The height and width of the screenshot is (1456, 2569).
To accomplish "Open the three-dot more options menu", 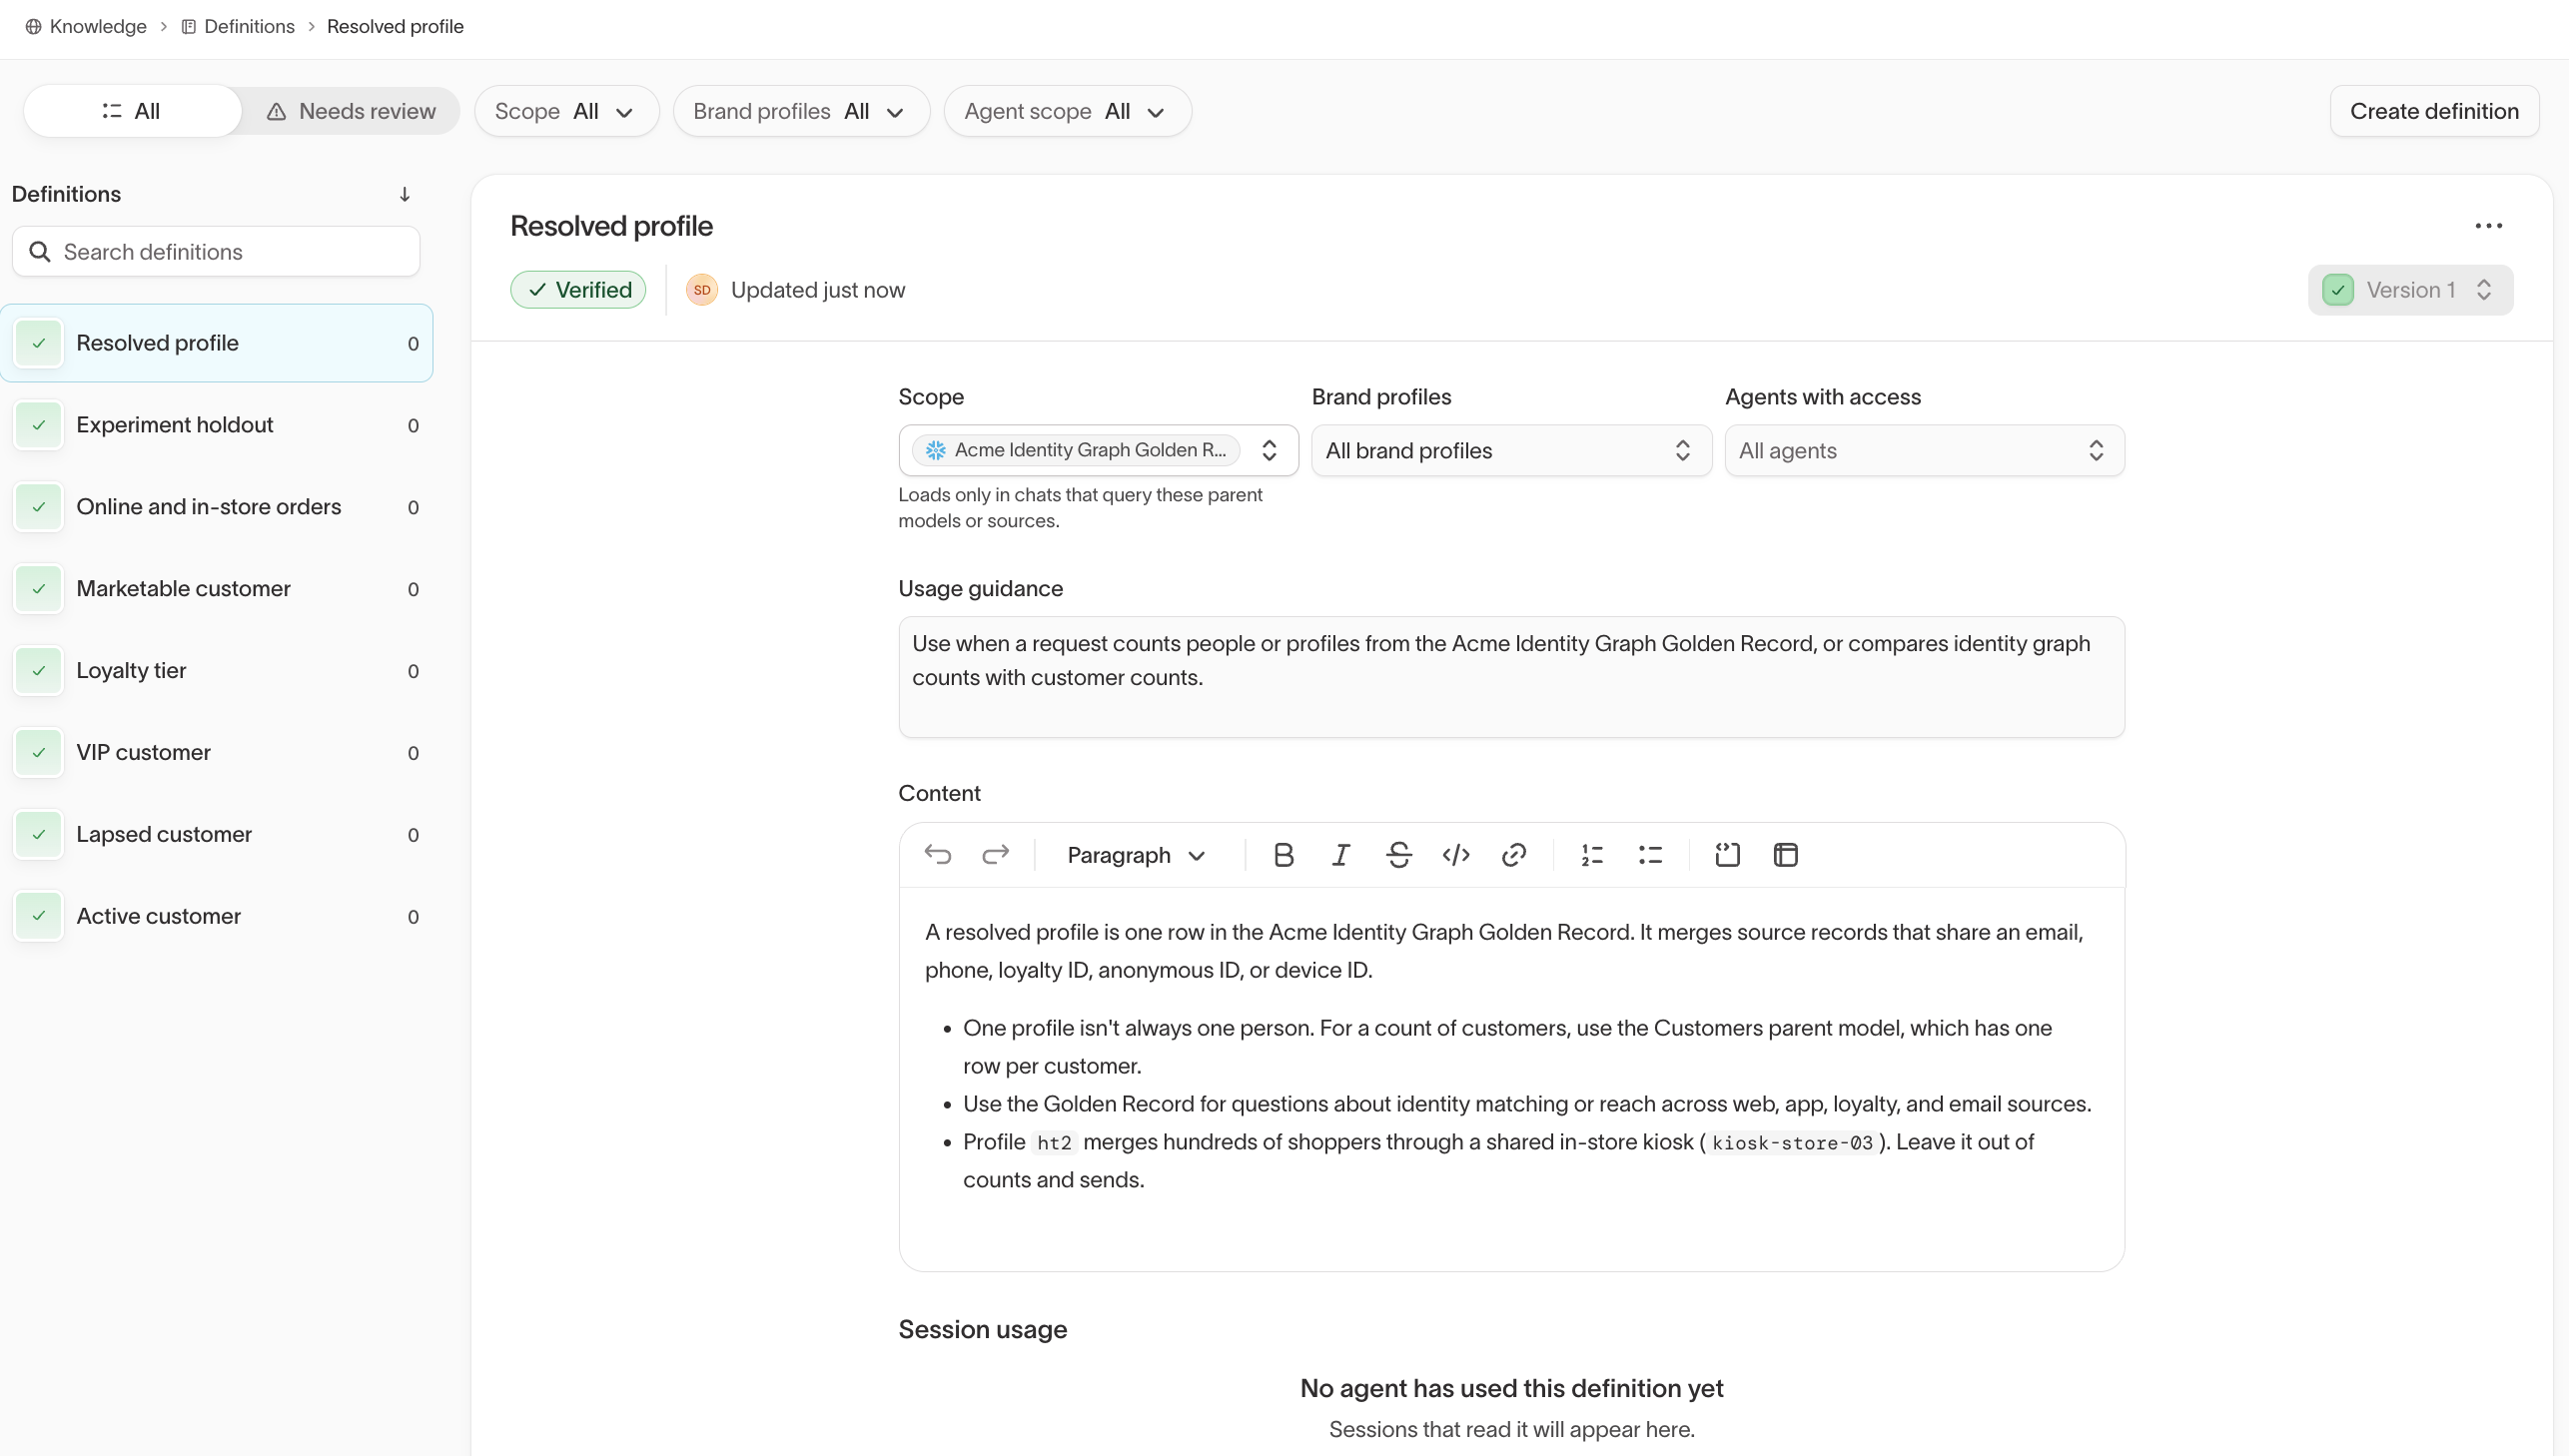I will (2488, 226).
